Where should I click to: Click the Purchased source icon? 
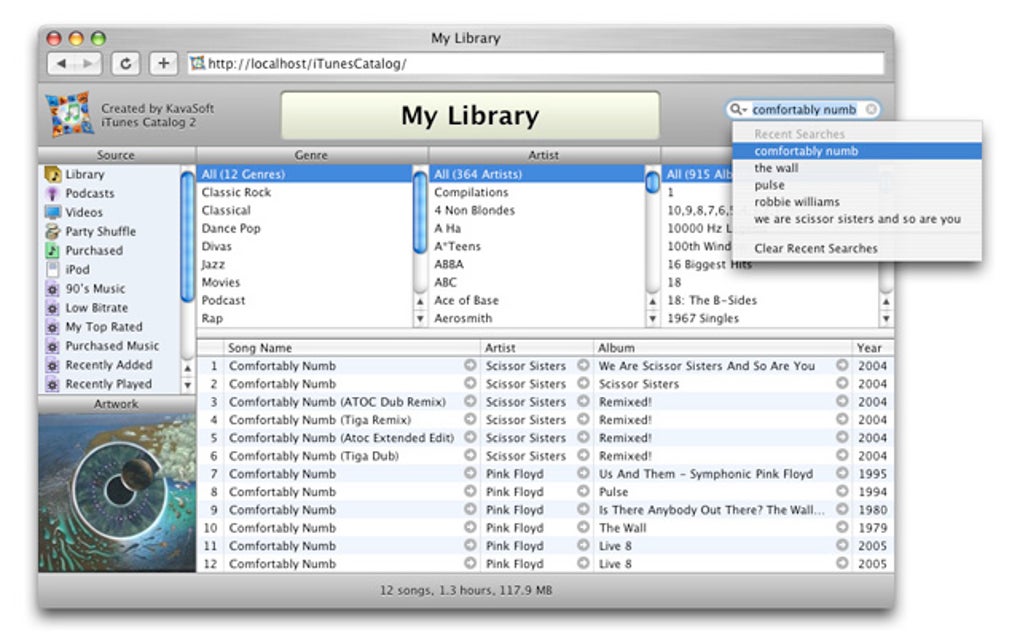(x=53, y=250)
